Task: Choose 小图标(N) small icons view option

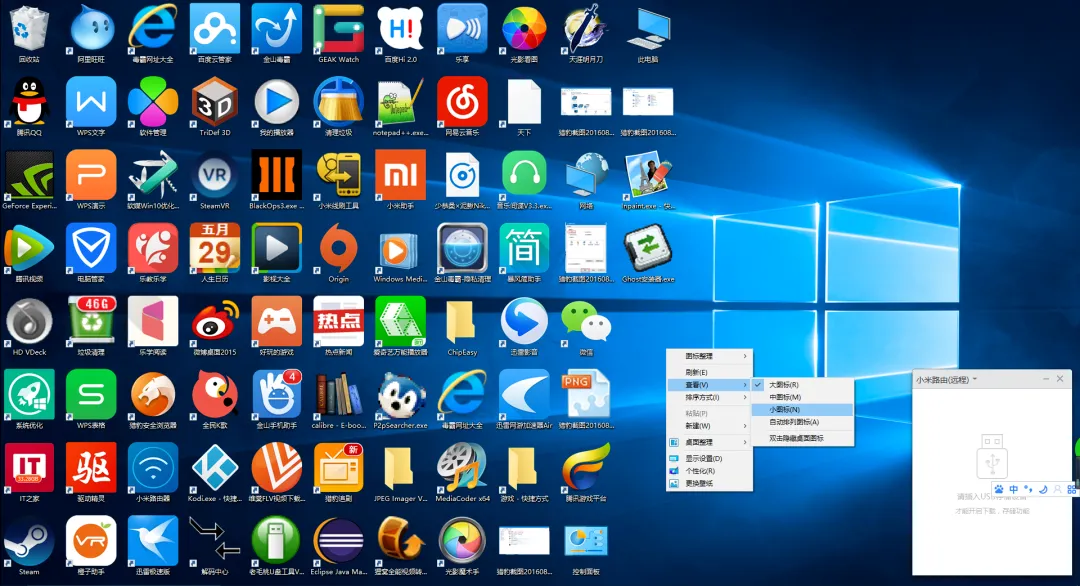Action: click(x=803, y=410)
